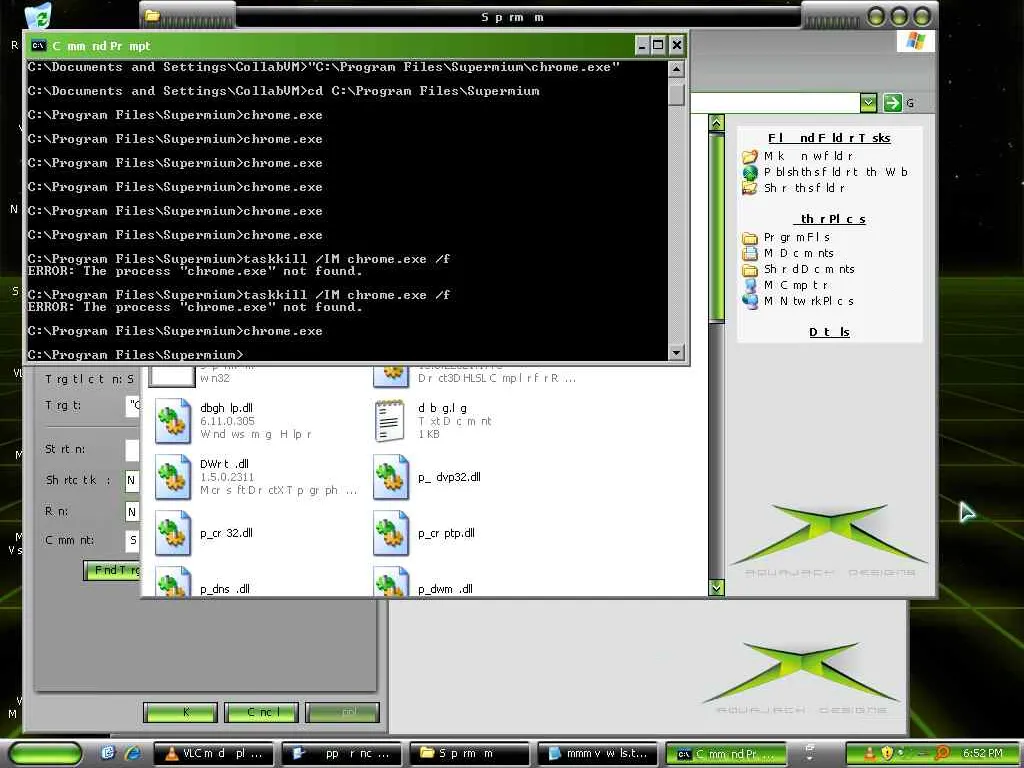Click into the Start in input field
This screenshot has height=768, width=1024.
133,449
